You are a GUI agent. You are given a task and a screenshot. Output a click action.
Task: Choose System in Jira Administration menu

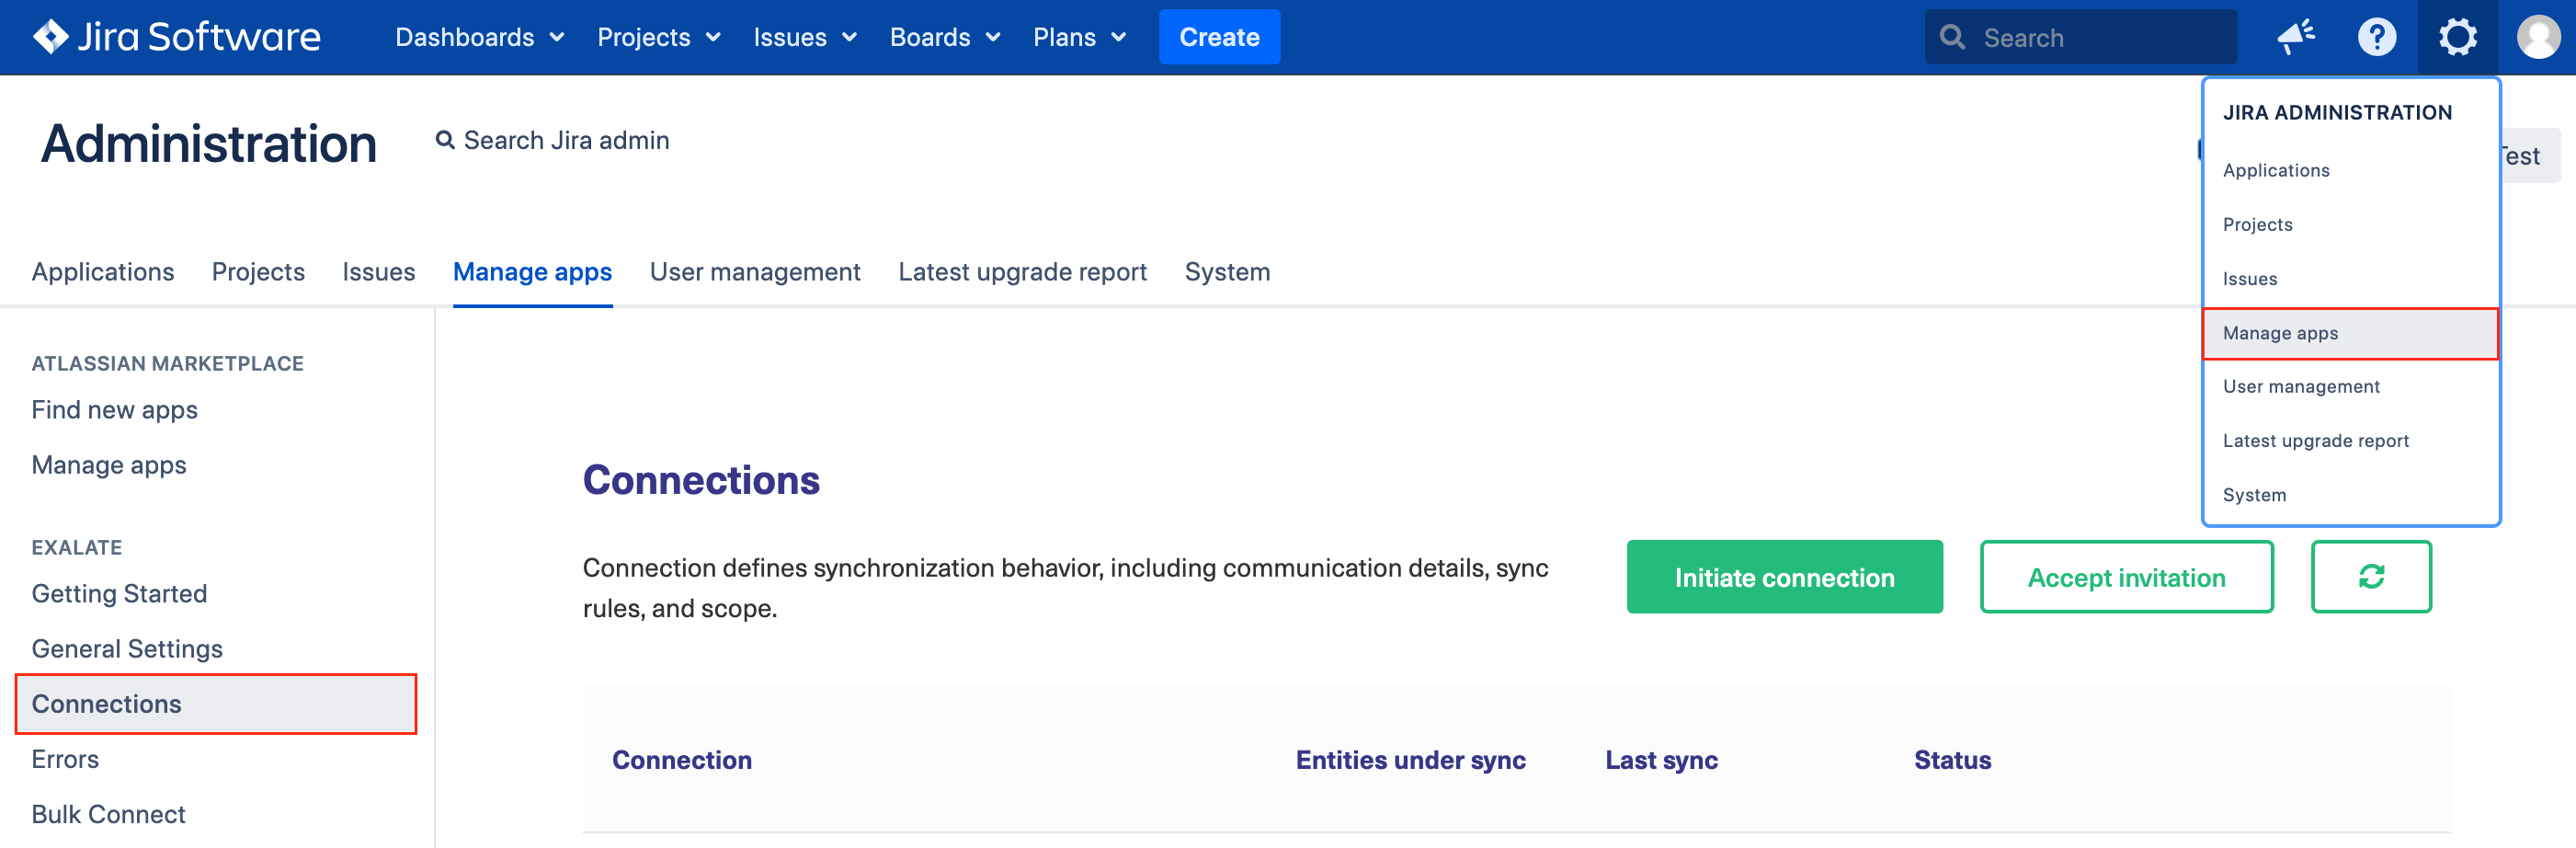click(x=2351, y=494)
